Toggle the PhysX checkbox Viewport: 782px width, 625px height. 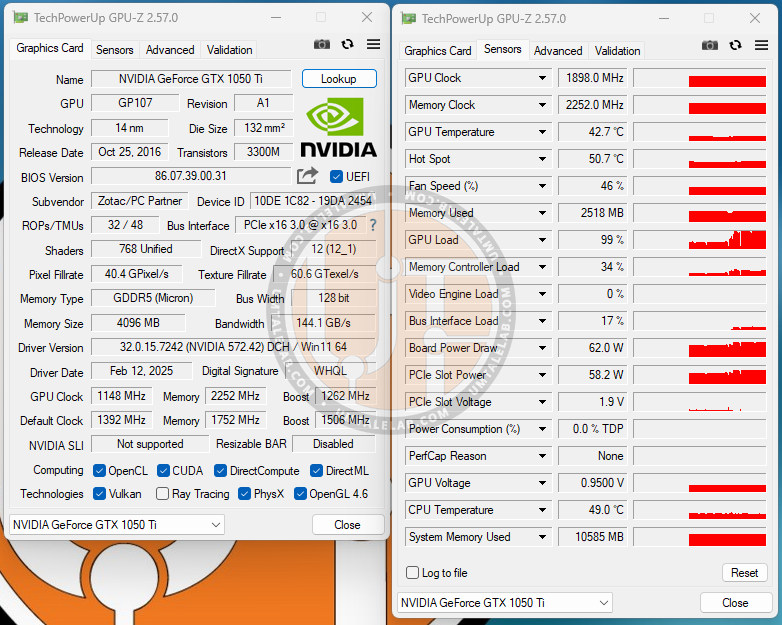pyautogui.click(x=244, y=494)
